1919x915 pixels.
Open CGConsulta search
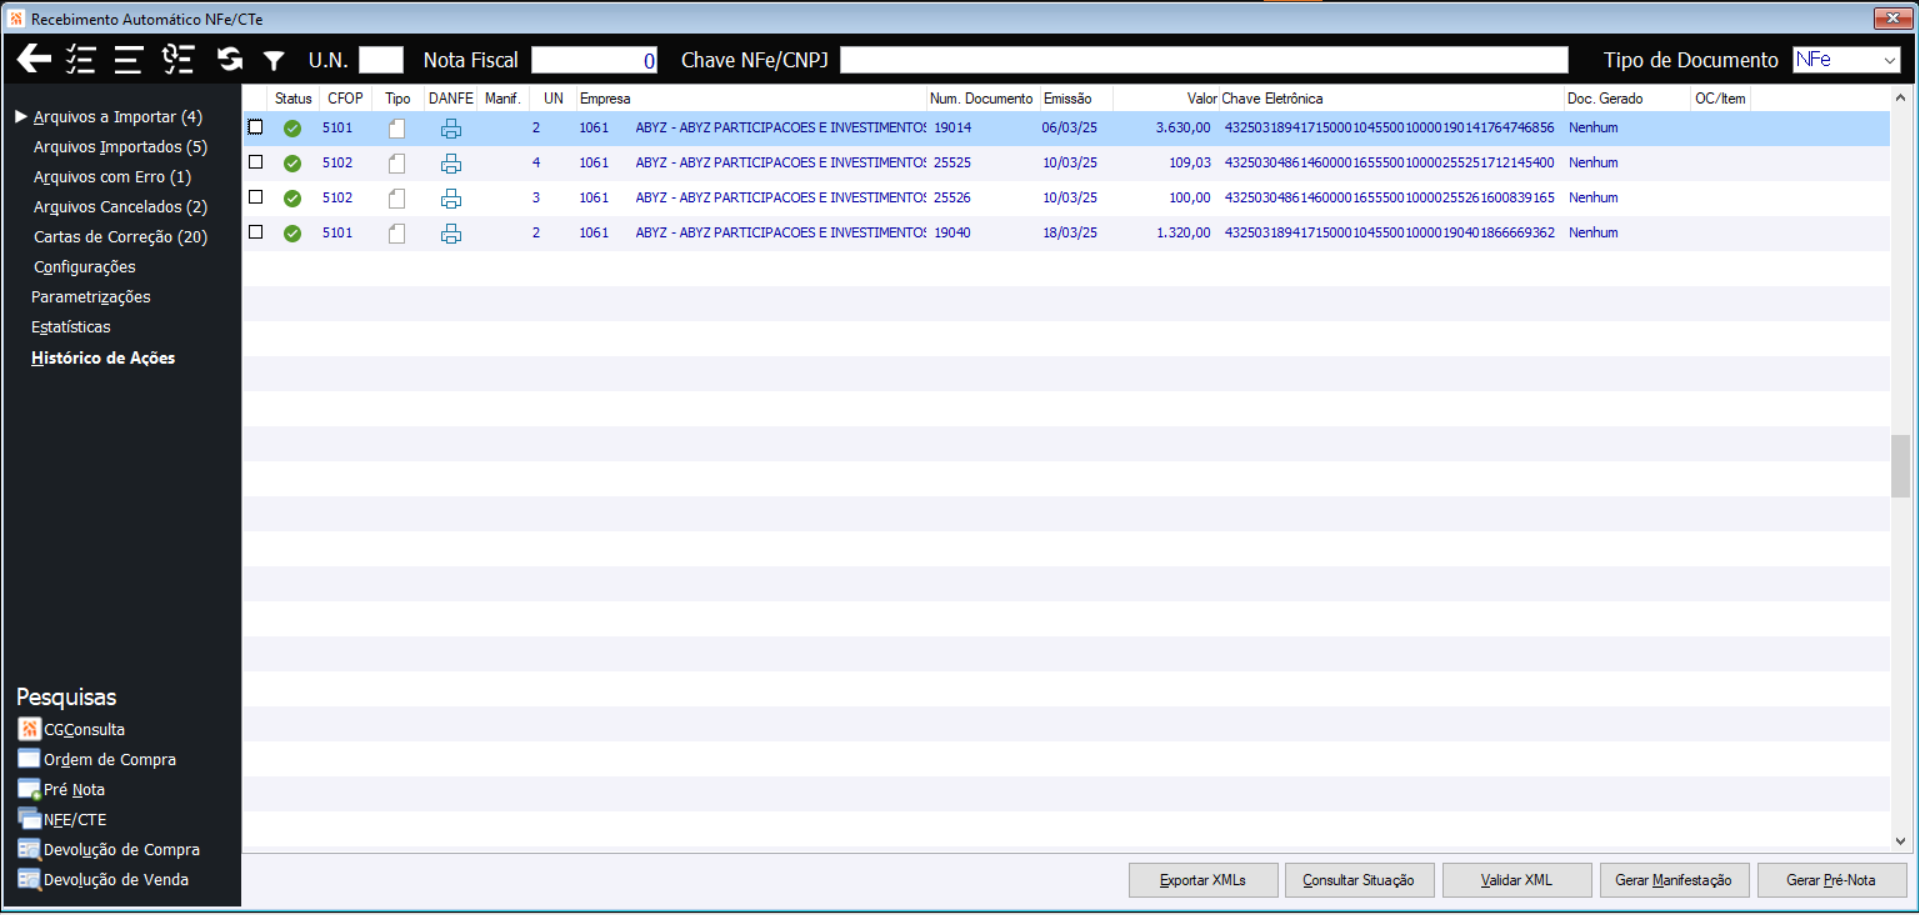[x=72, y=729]
